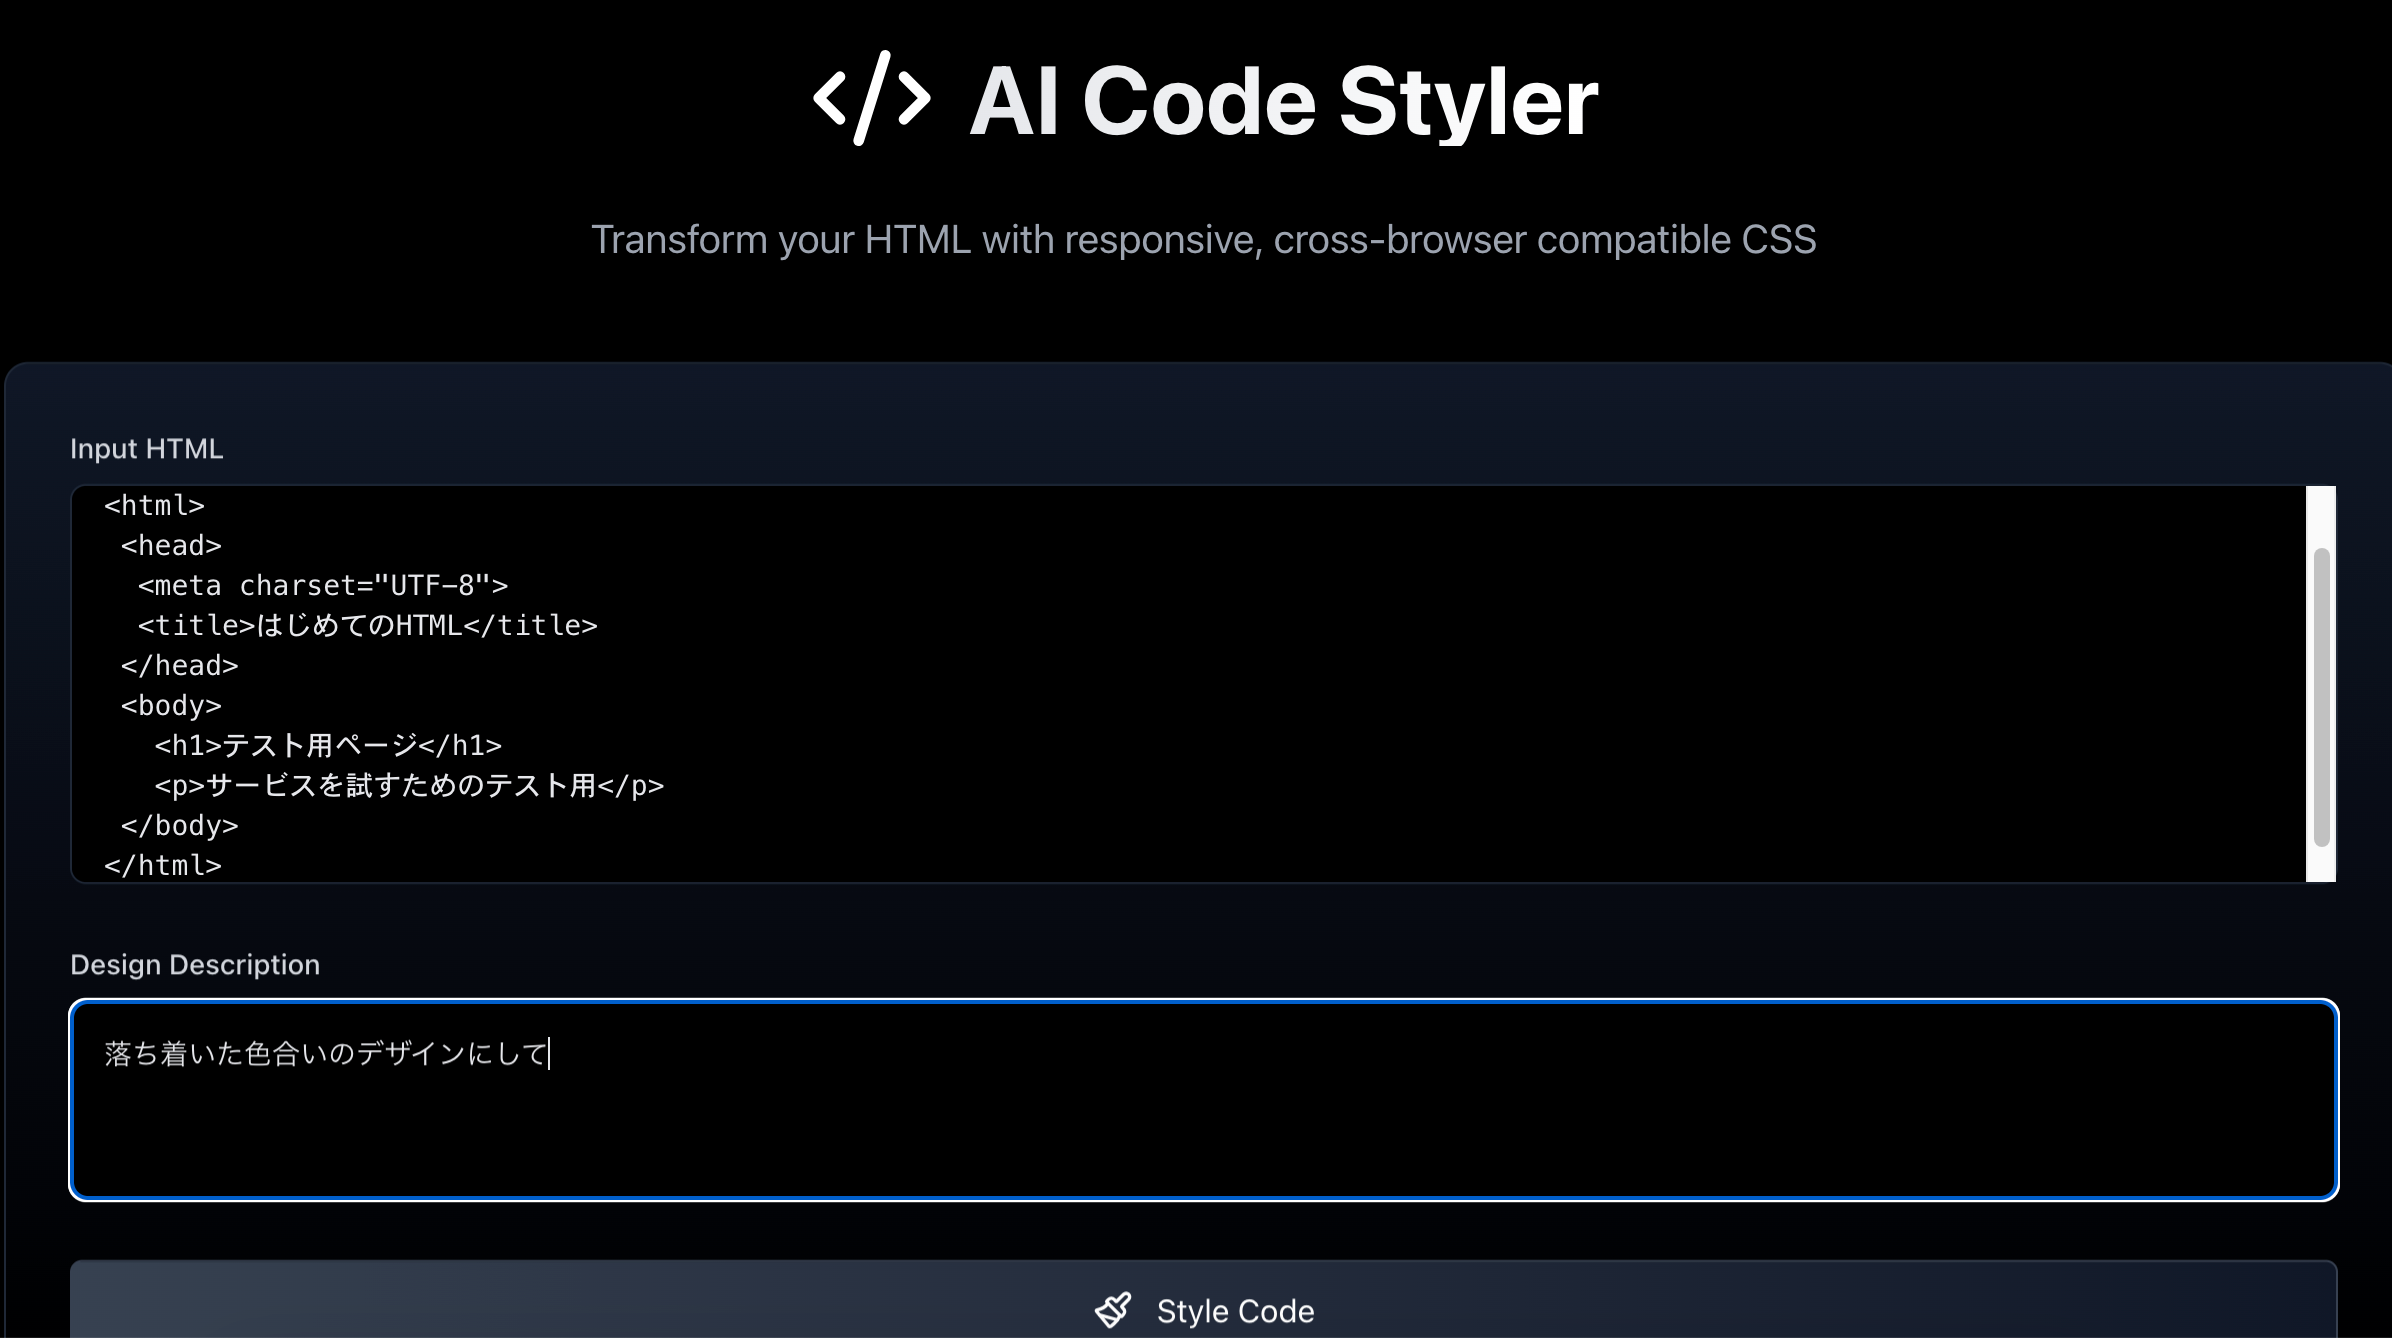Click the Design Description label
The height and width of the screenshot is (1338, 2392).
click(x=195, y=965)
